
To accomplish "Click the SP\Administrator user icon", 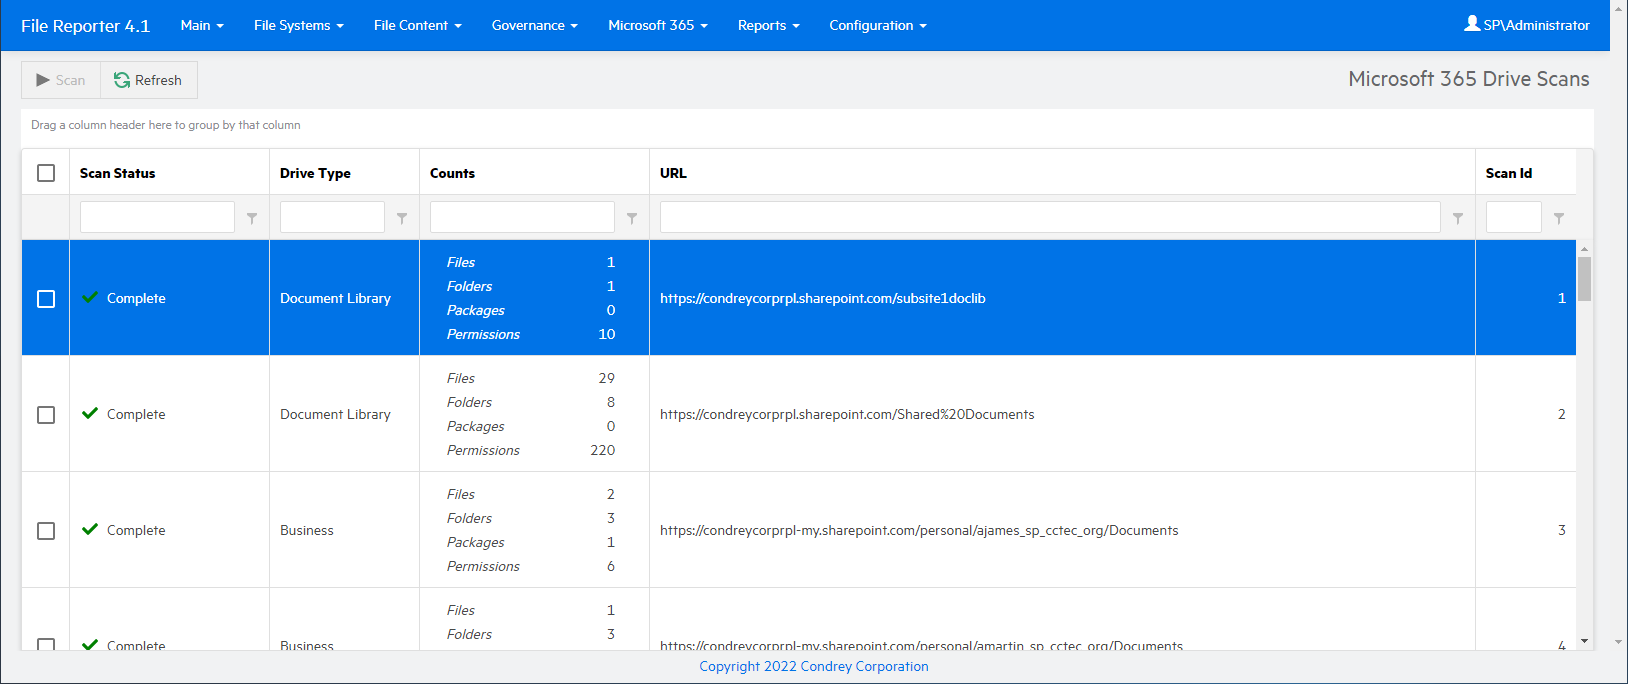I will click(x=1472, y=24).
